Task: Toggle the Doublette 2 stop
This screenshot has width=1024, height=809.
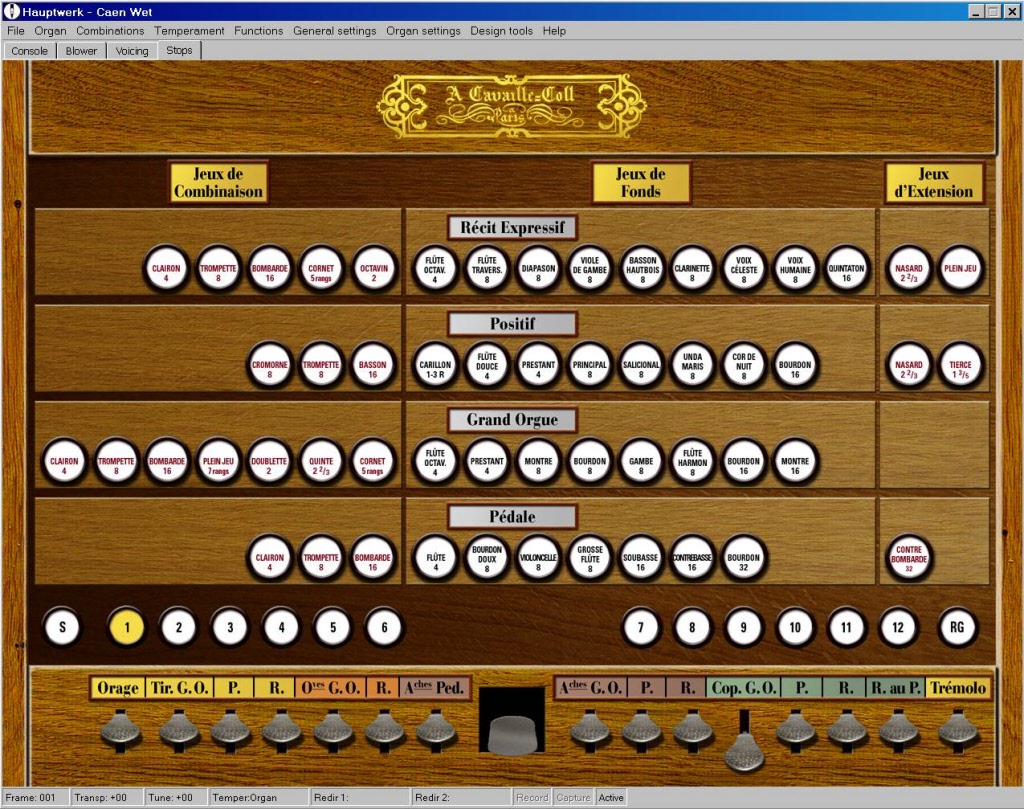Action: pyautogui.click(x=269, y=462)
